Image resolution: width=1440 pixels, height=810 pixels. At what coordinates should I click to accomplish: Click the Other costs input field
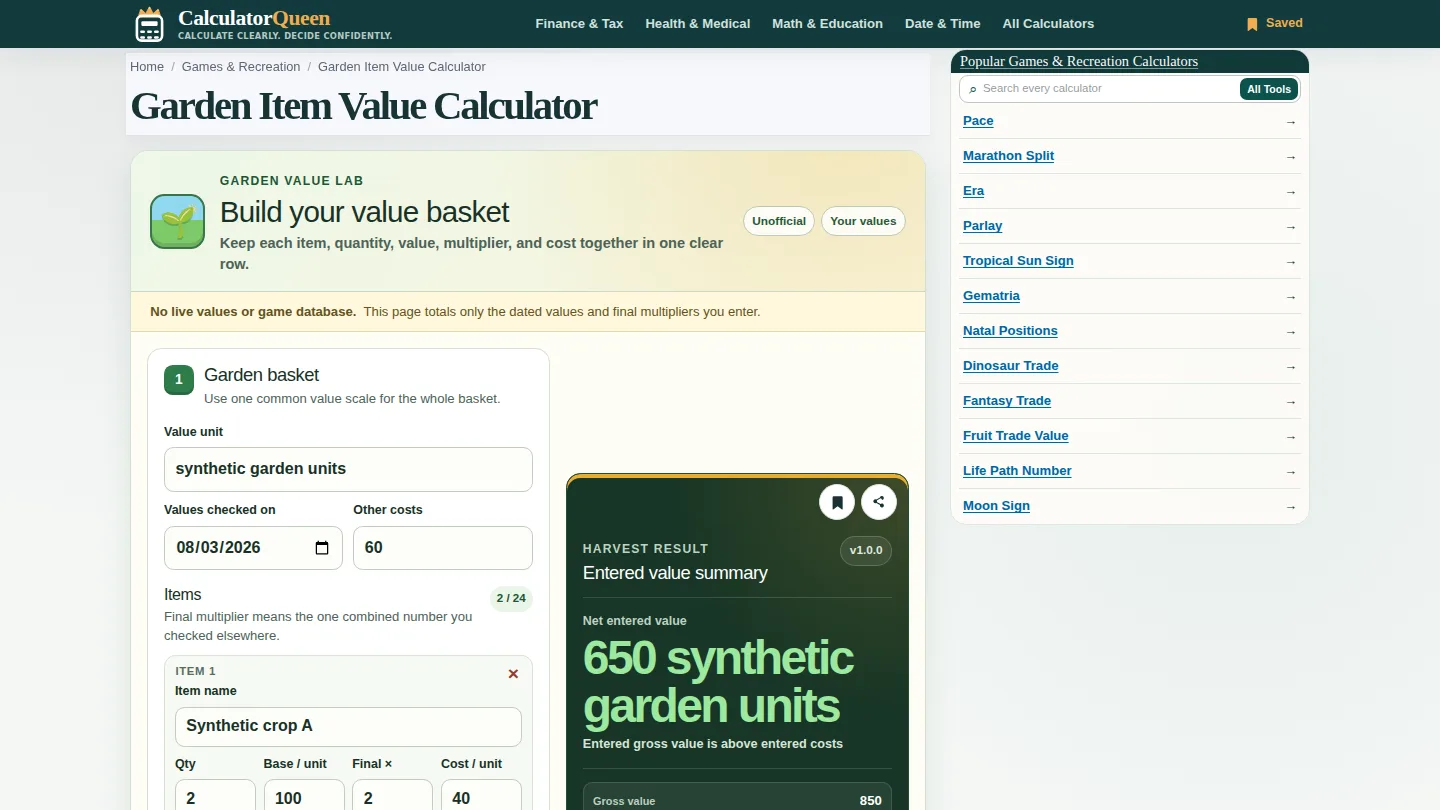(443, 548)
